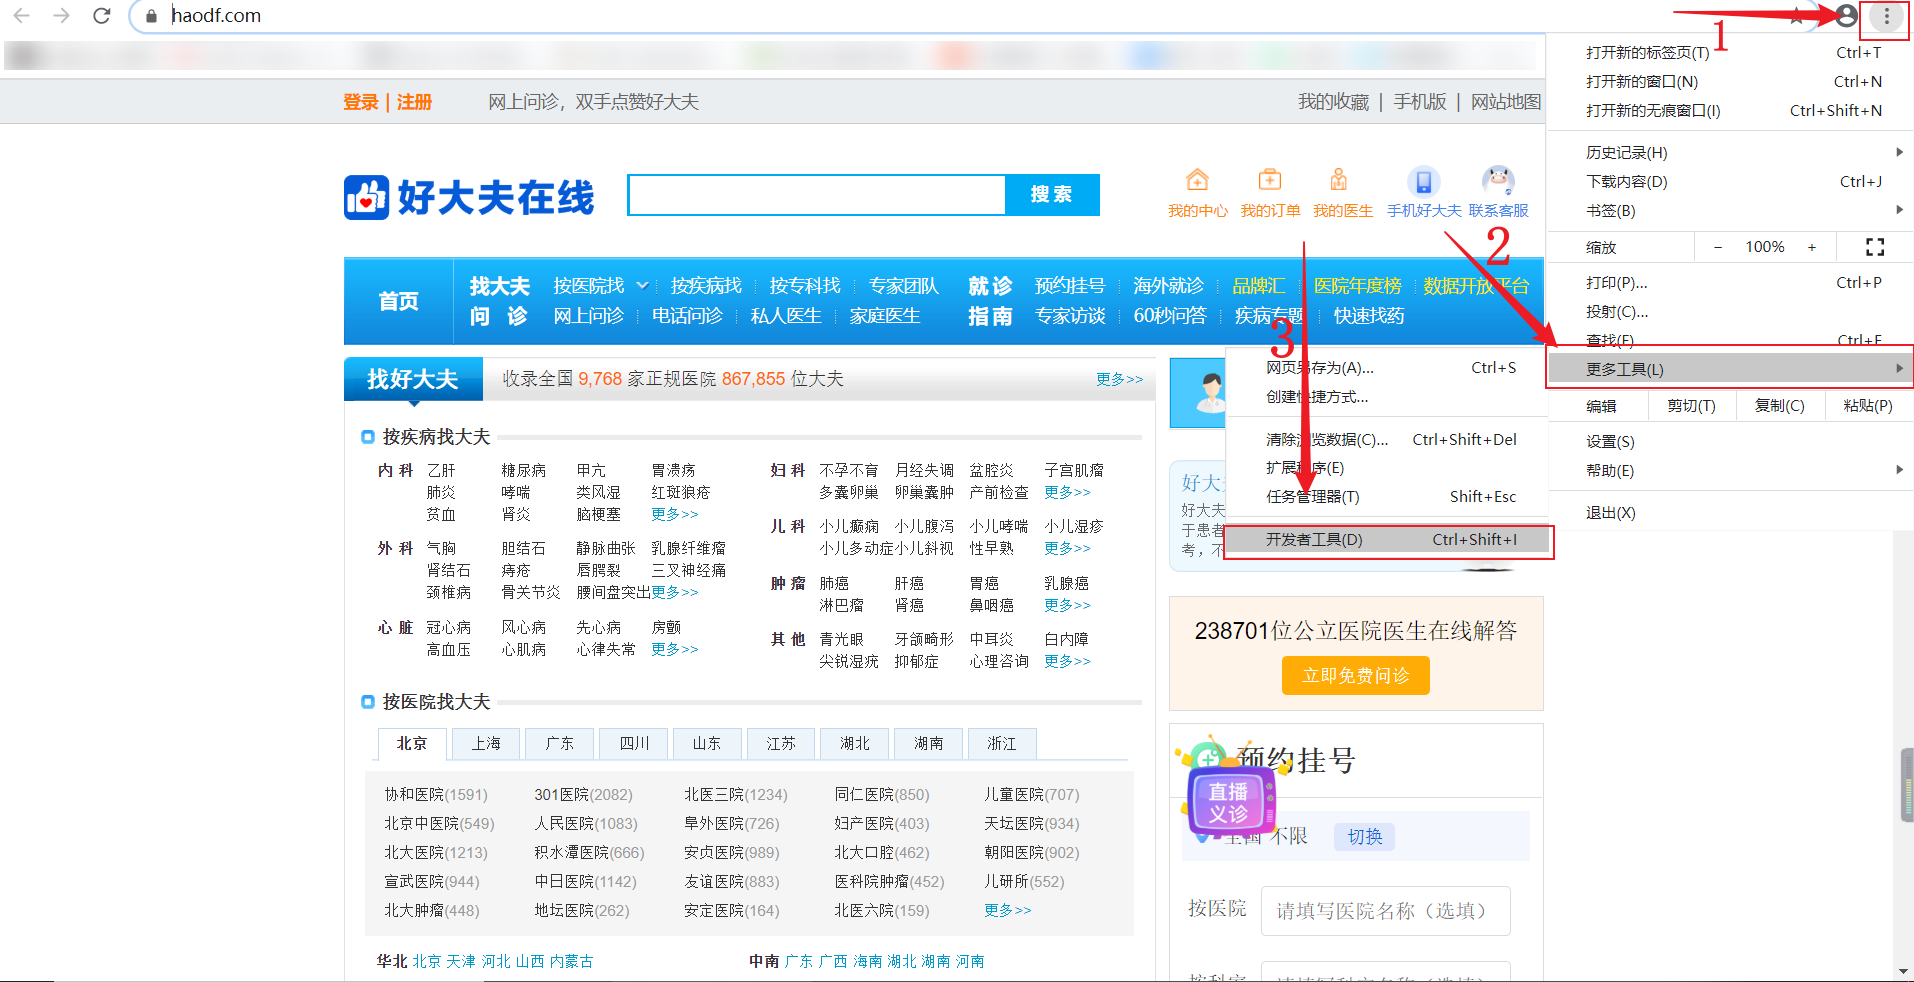1914x982 pixels.
Task: Click the bookmark star icon
Action: pos(1797,16)
